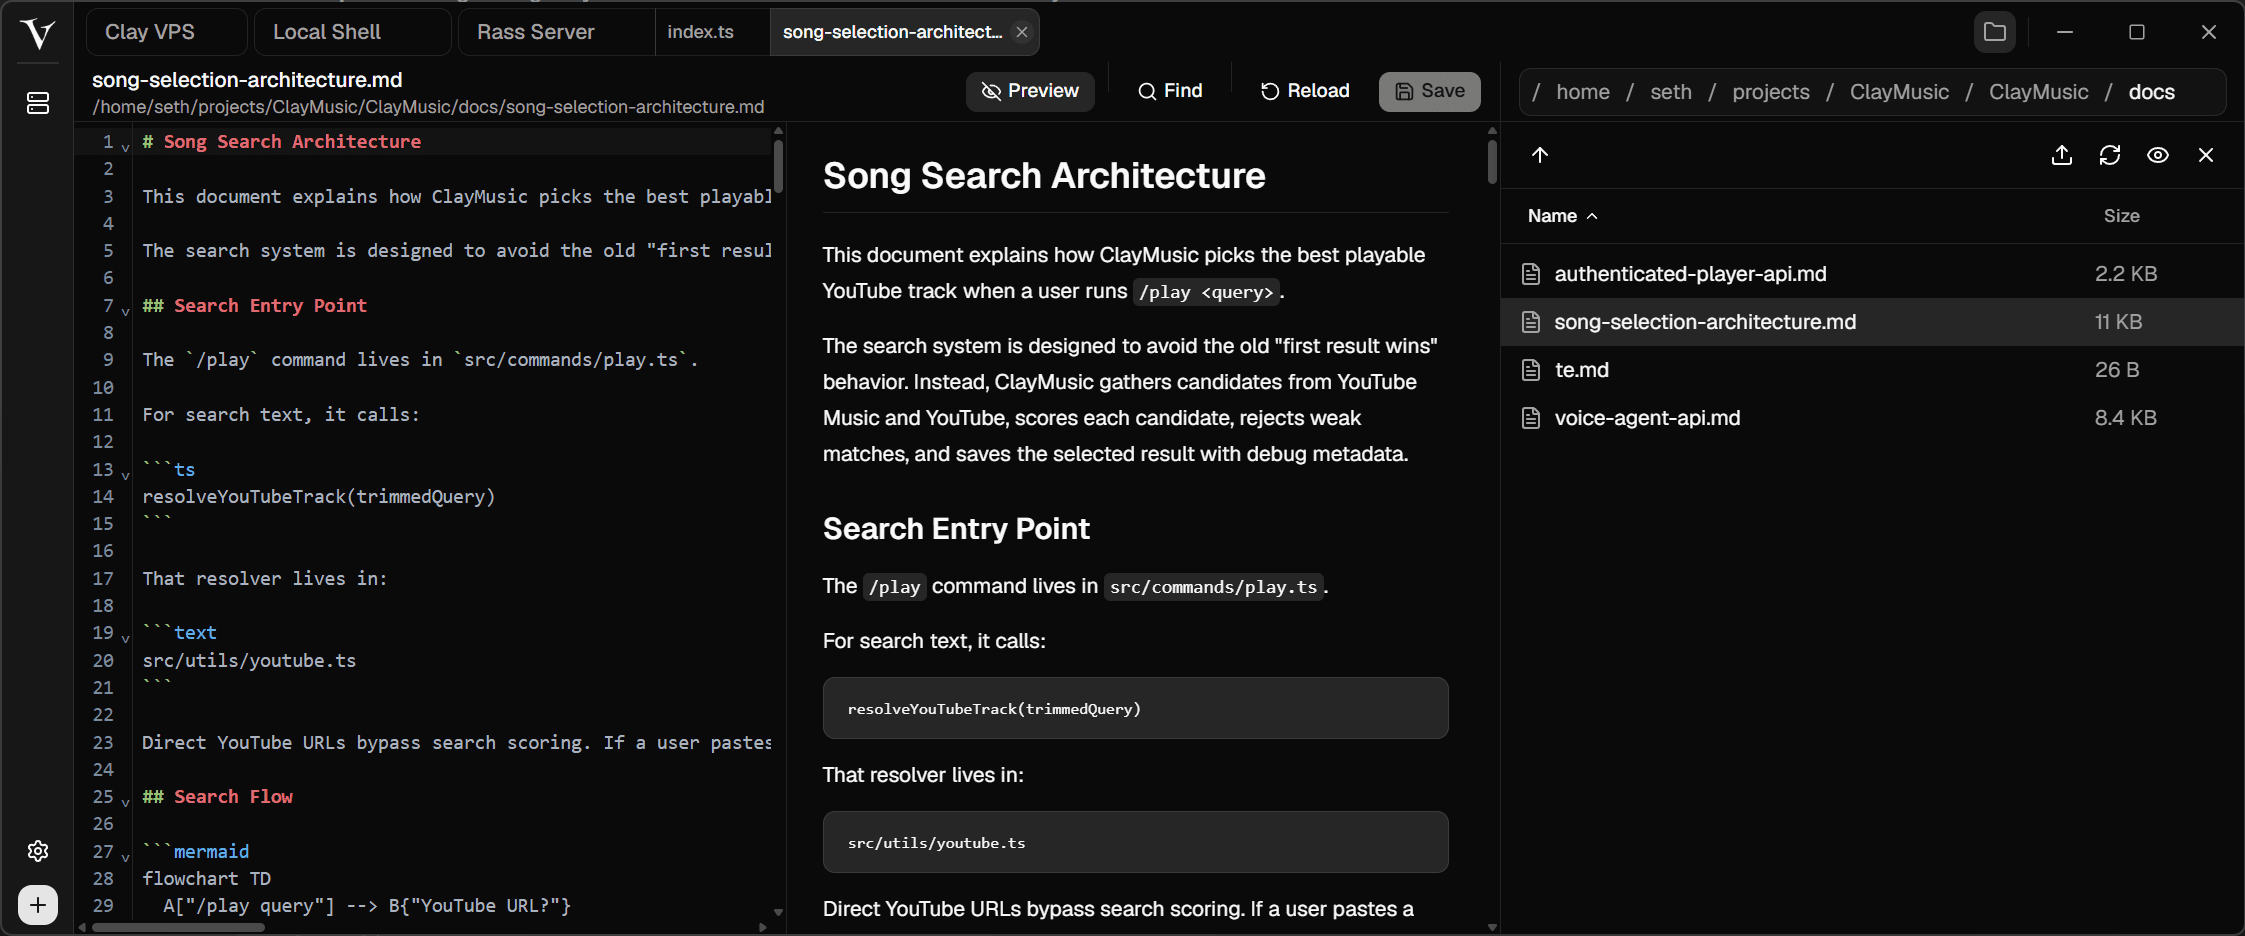Collapse code block fold on line 19

click(126, 638)
